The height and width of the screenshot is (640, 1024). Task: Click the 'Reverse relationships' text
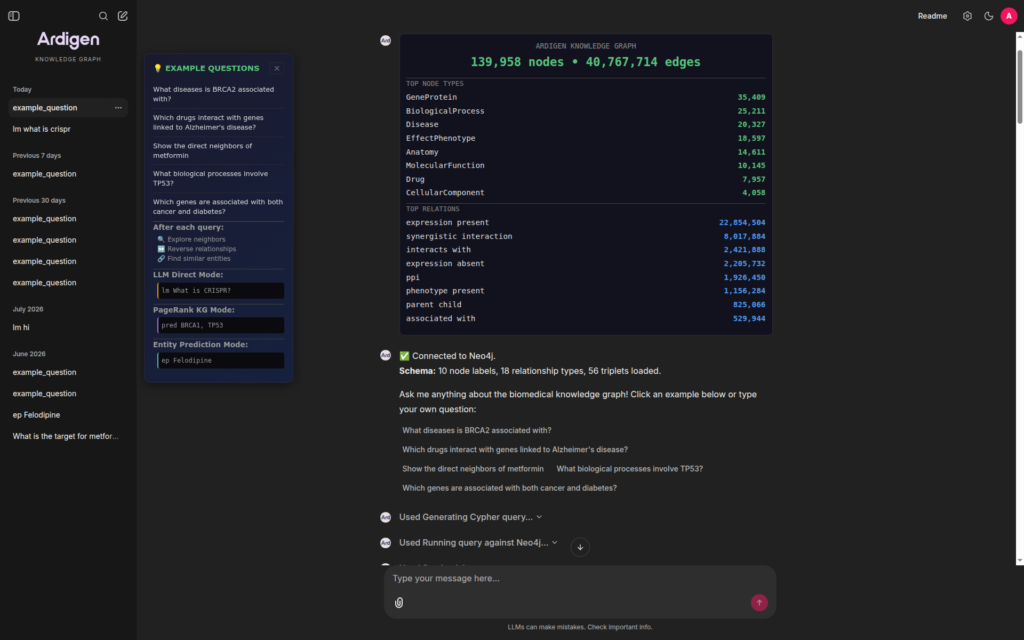[x=202, y=249]
